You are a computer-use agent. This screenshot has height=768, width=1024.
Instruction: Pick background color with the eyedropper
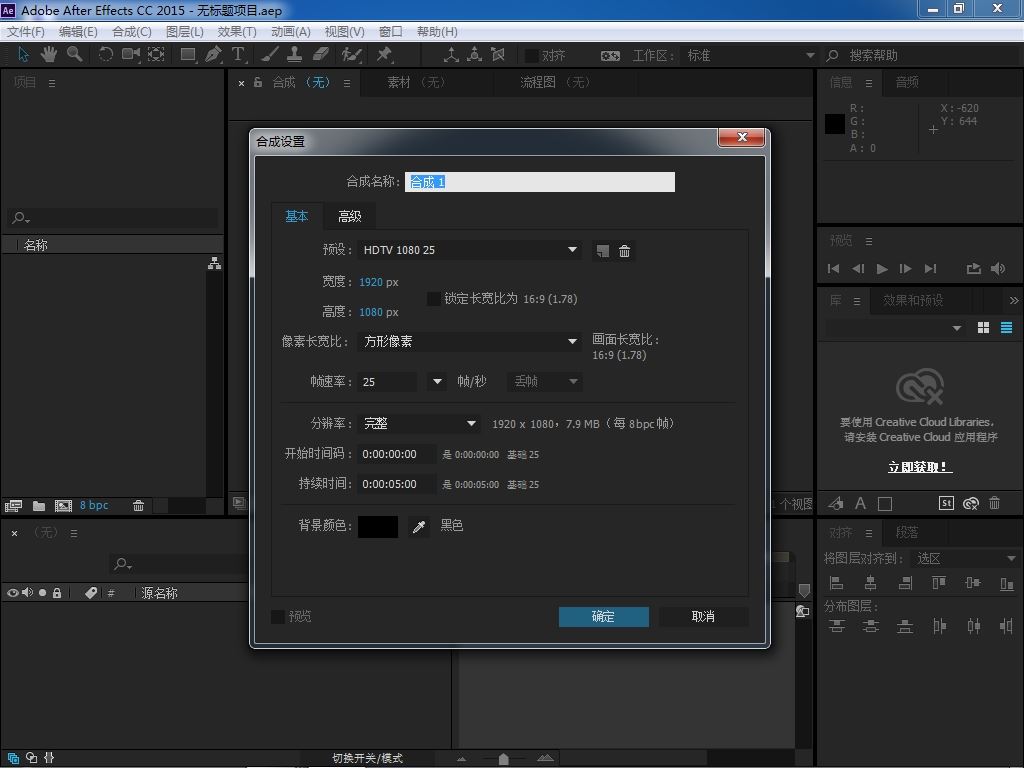[x=419, y=526]
